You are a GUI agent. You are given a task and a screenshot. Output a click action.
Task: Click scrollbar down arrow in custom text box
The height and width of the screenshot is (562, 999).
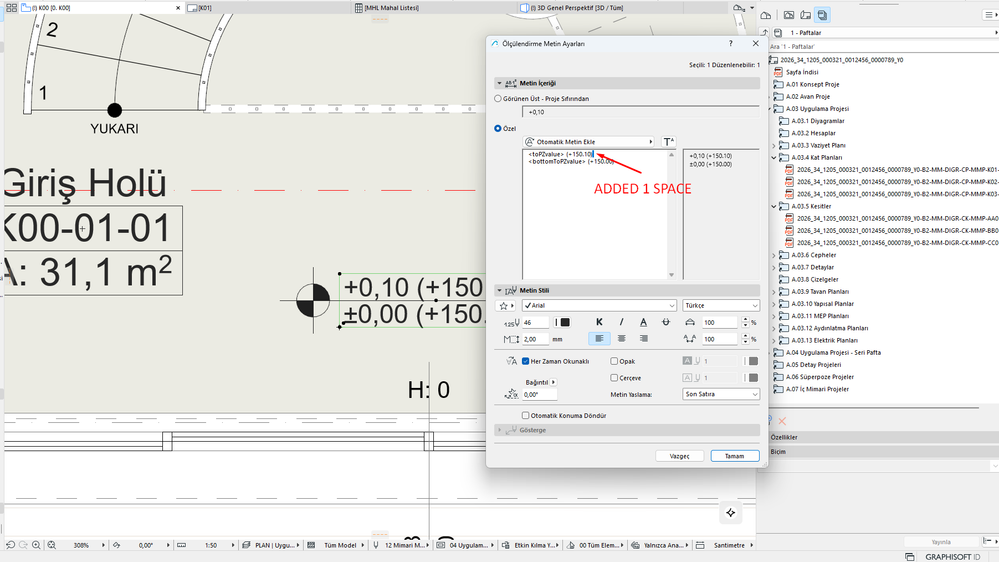672,275
